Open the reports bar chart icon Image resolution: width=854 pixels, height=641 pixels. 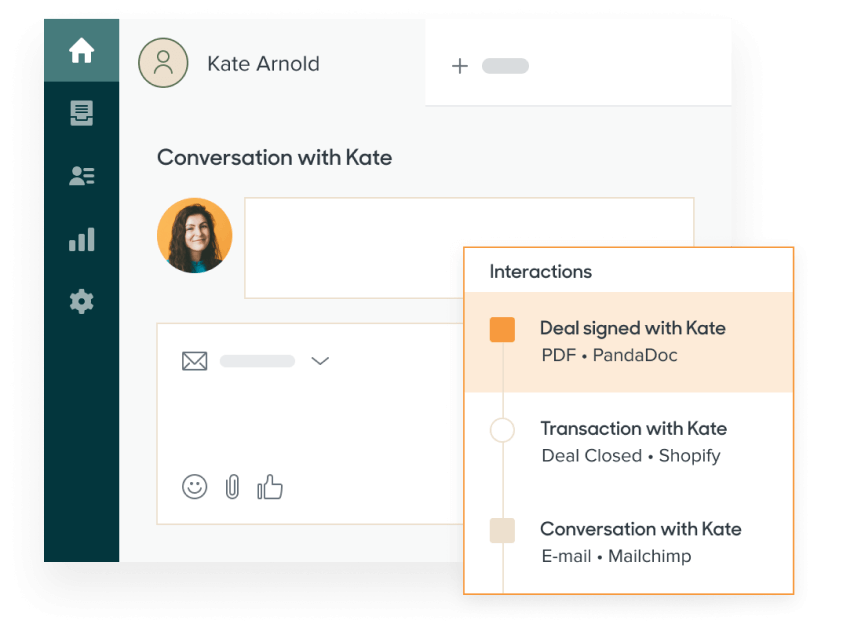(81, 239)
